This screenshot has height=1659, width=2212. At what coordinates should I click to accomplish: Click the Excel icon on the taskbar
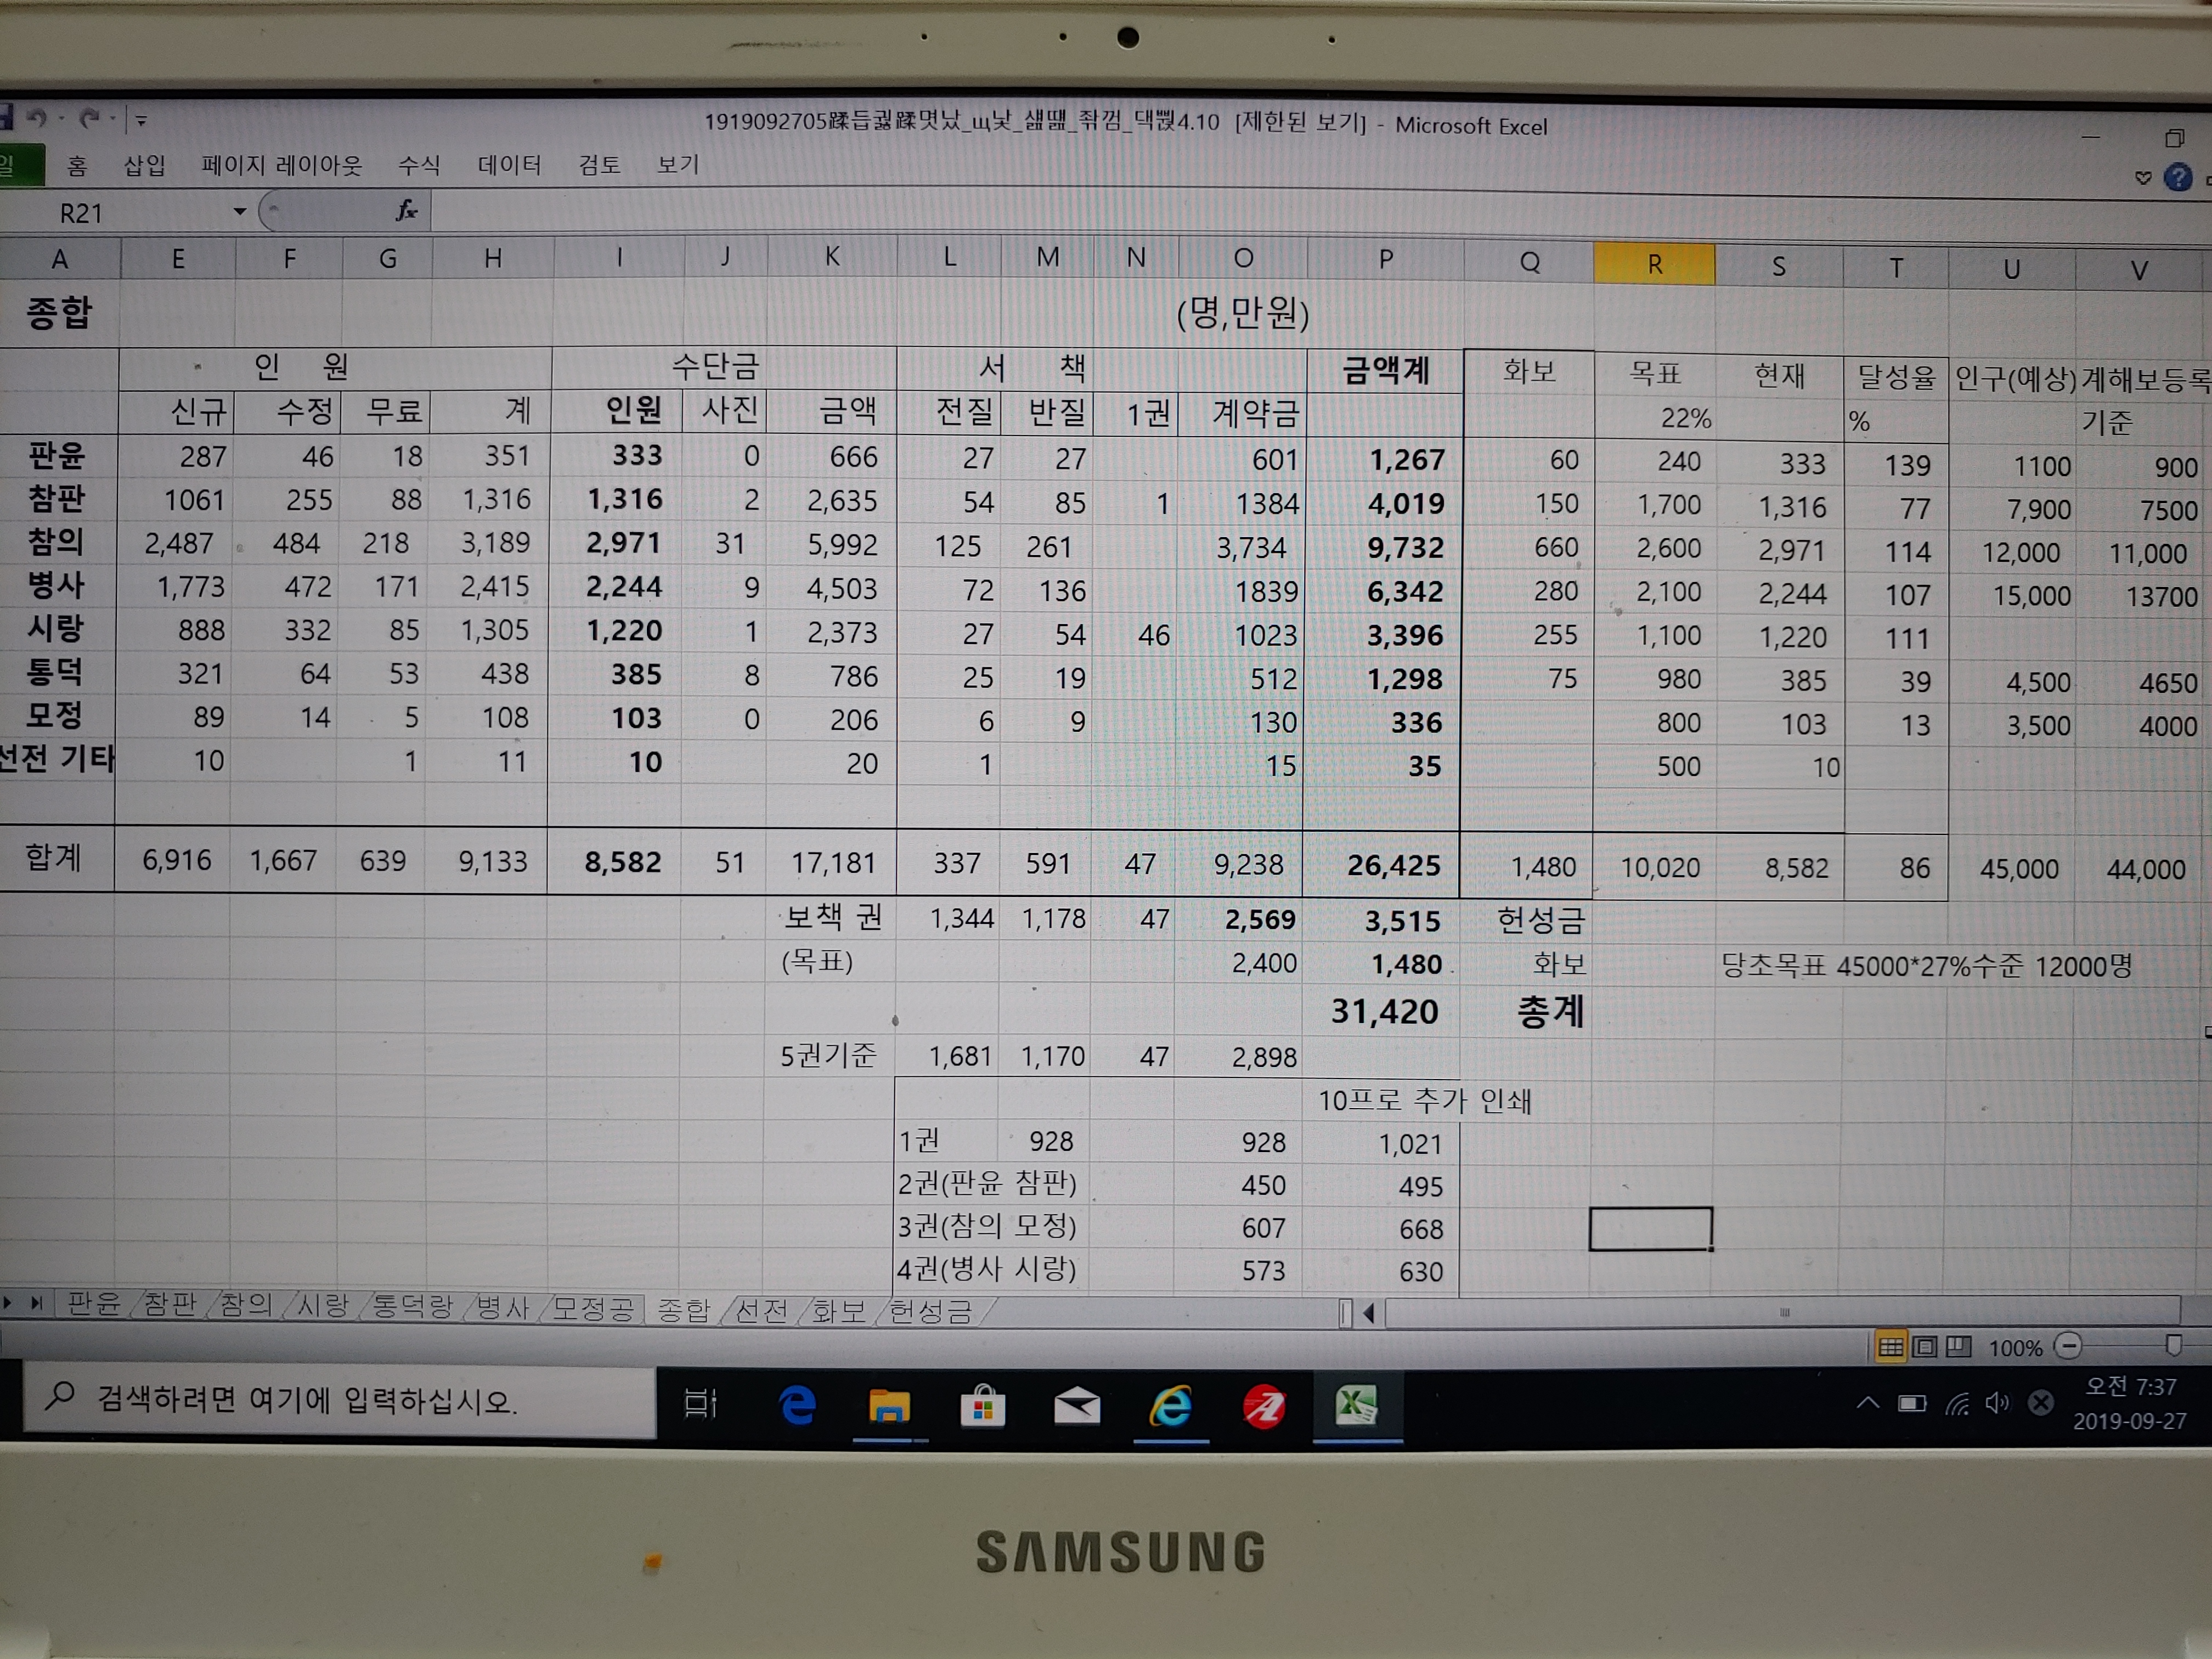tap(1357, 1406)
